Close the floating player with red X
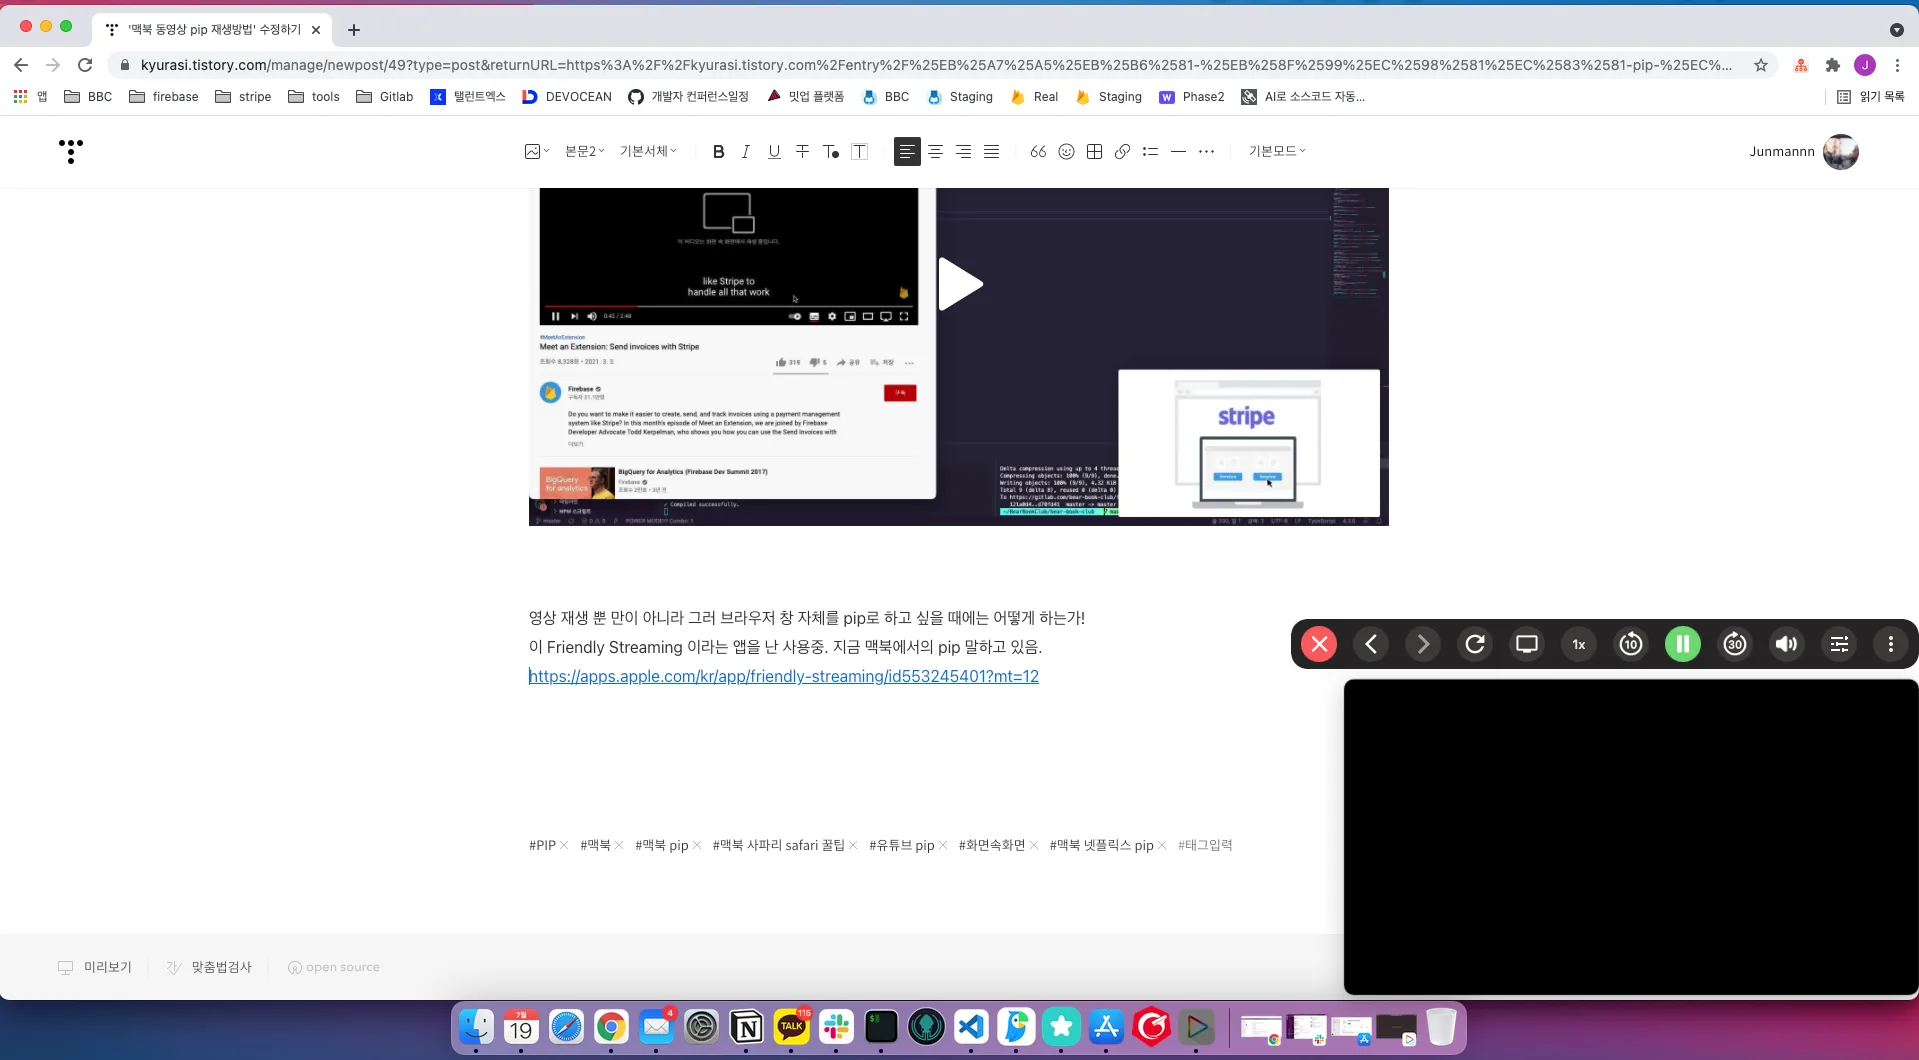 point(1319,645)
